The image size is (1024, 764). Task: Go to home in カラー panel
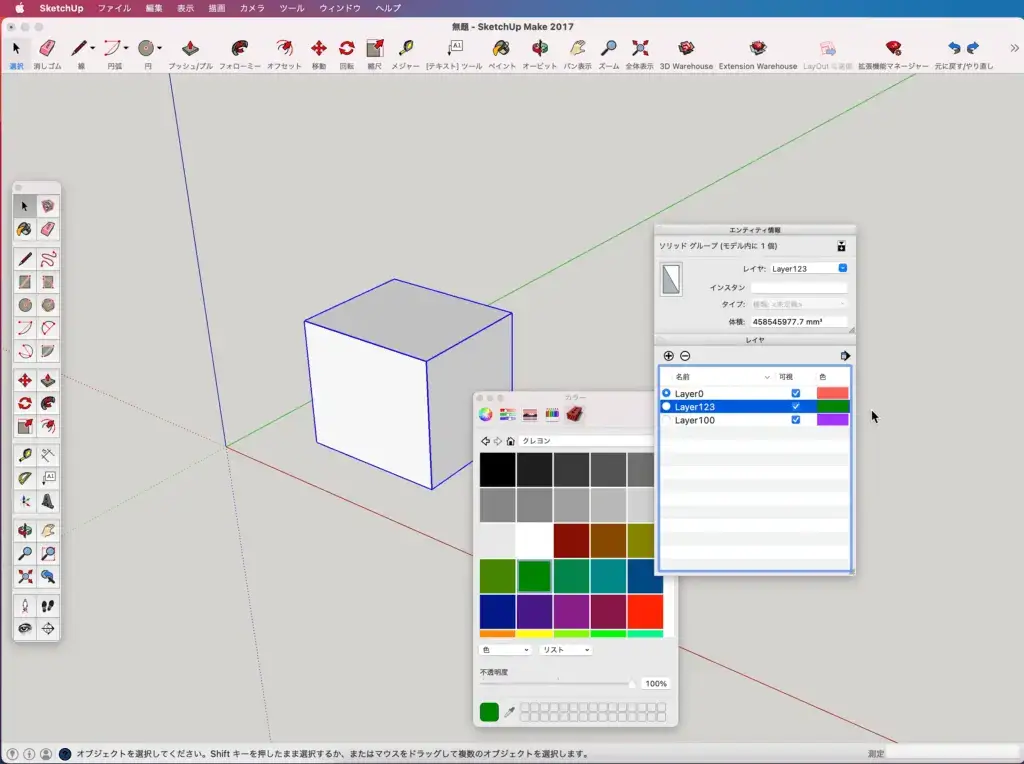pos(511,441)
